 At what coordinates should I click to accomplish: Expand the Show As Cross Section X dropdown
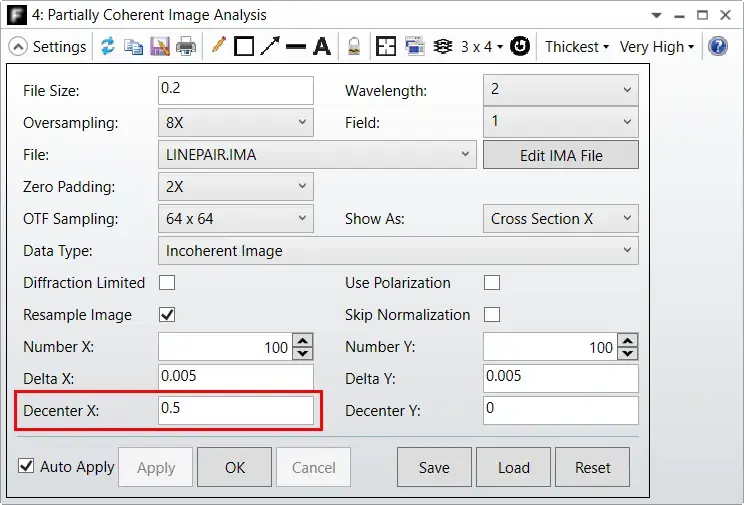click(x=561, y=218)
